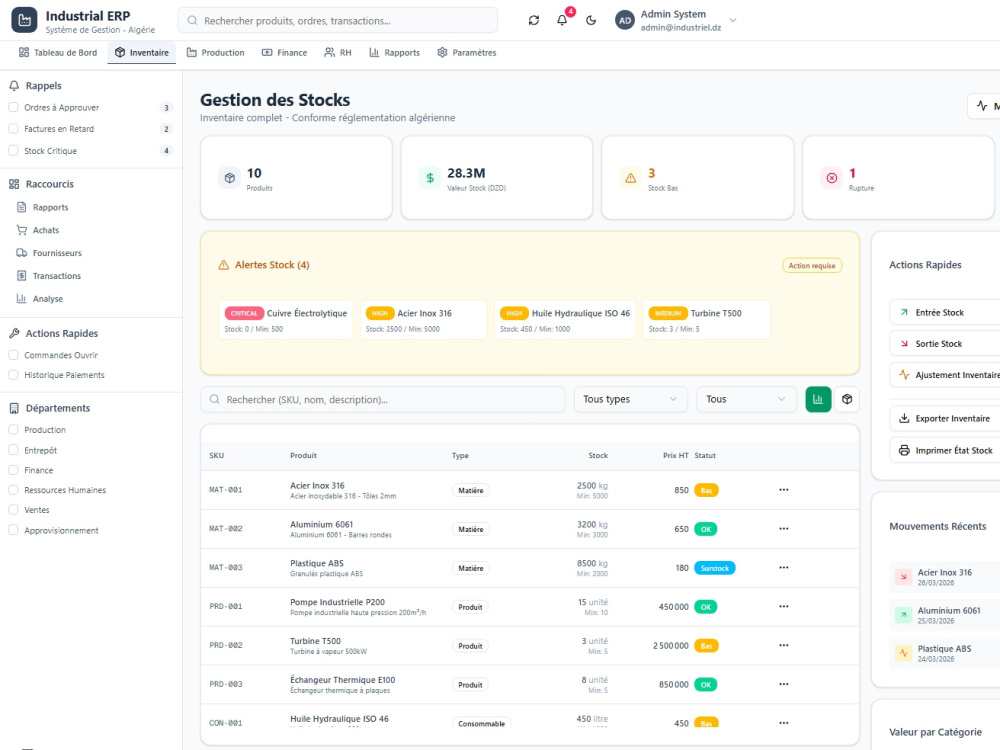Click Exporter Inventaire button
The image size is (1000, 750).
(x=945, y=418)
